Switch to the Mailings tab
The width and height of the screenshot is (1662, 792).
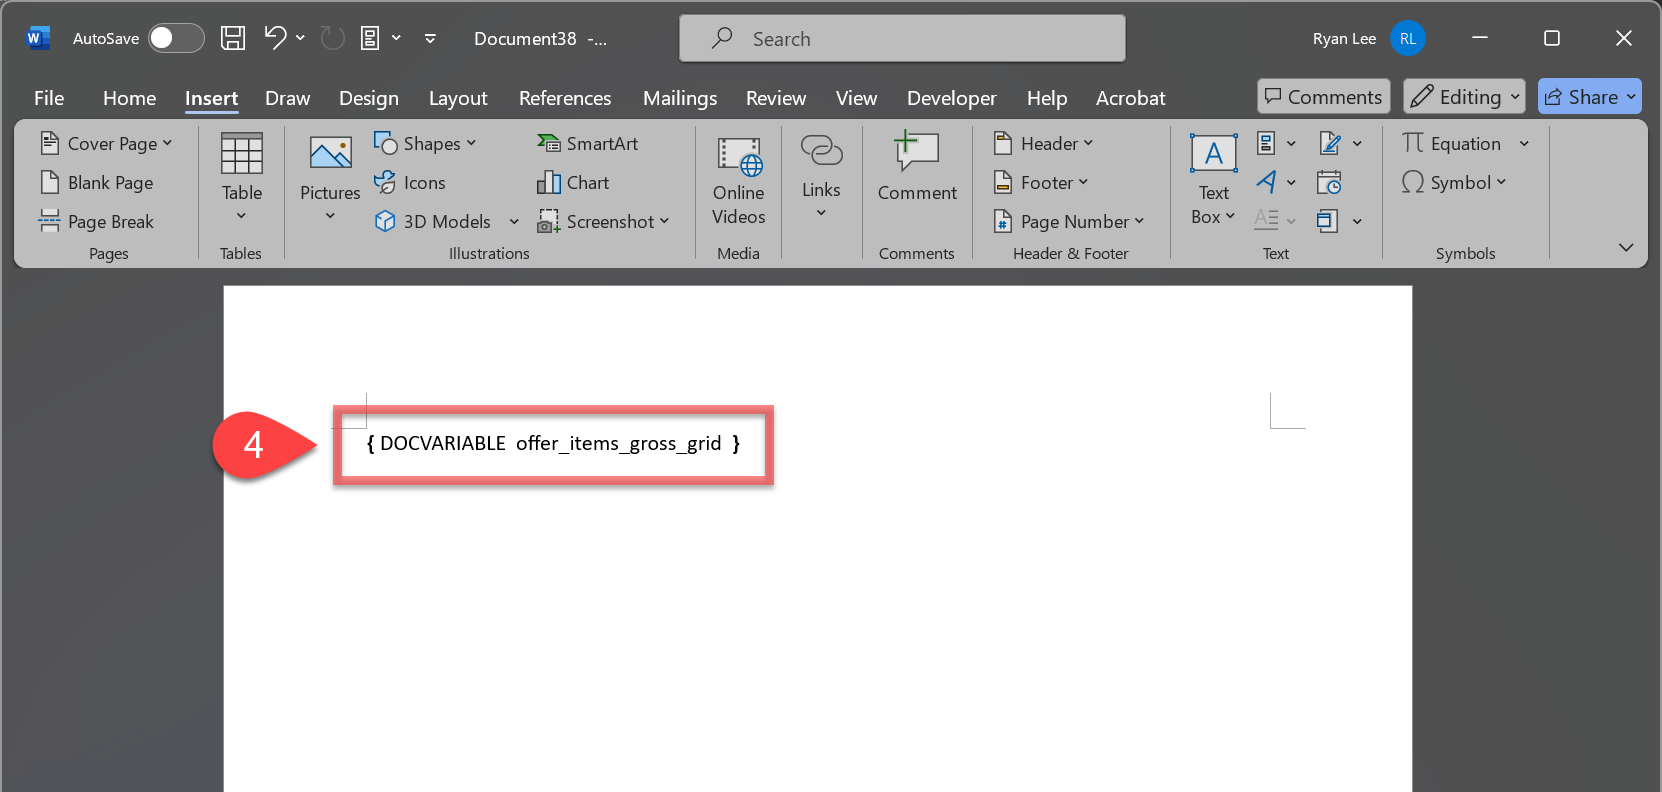click(x=679, y=98)
